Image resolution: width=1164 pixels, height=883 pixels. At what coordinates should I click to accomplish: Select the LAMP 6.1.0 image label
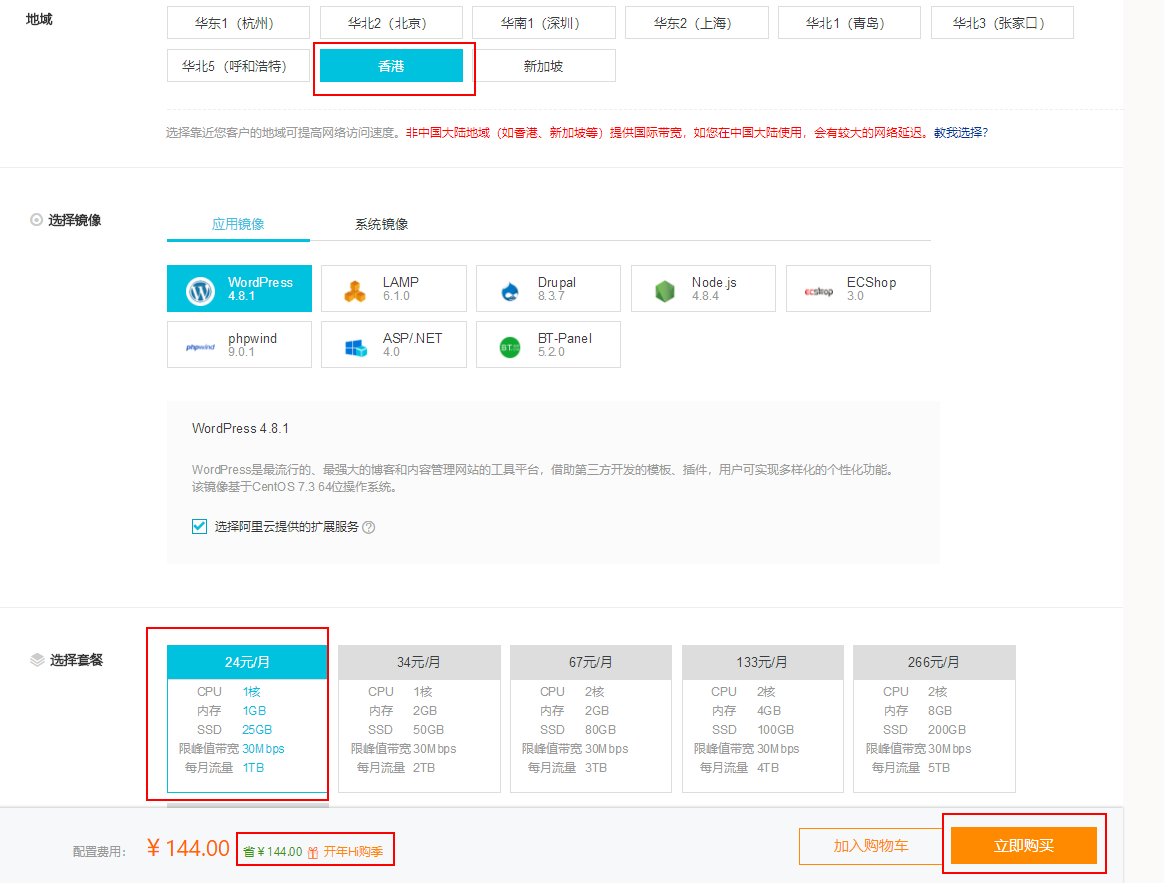pyautogui.click(x=401, y=289)
